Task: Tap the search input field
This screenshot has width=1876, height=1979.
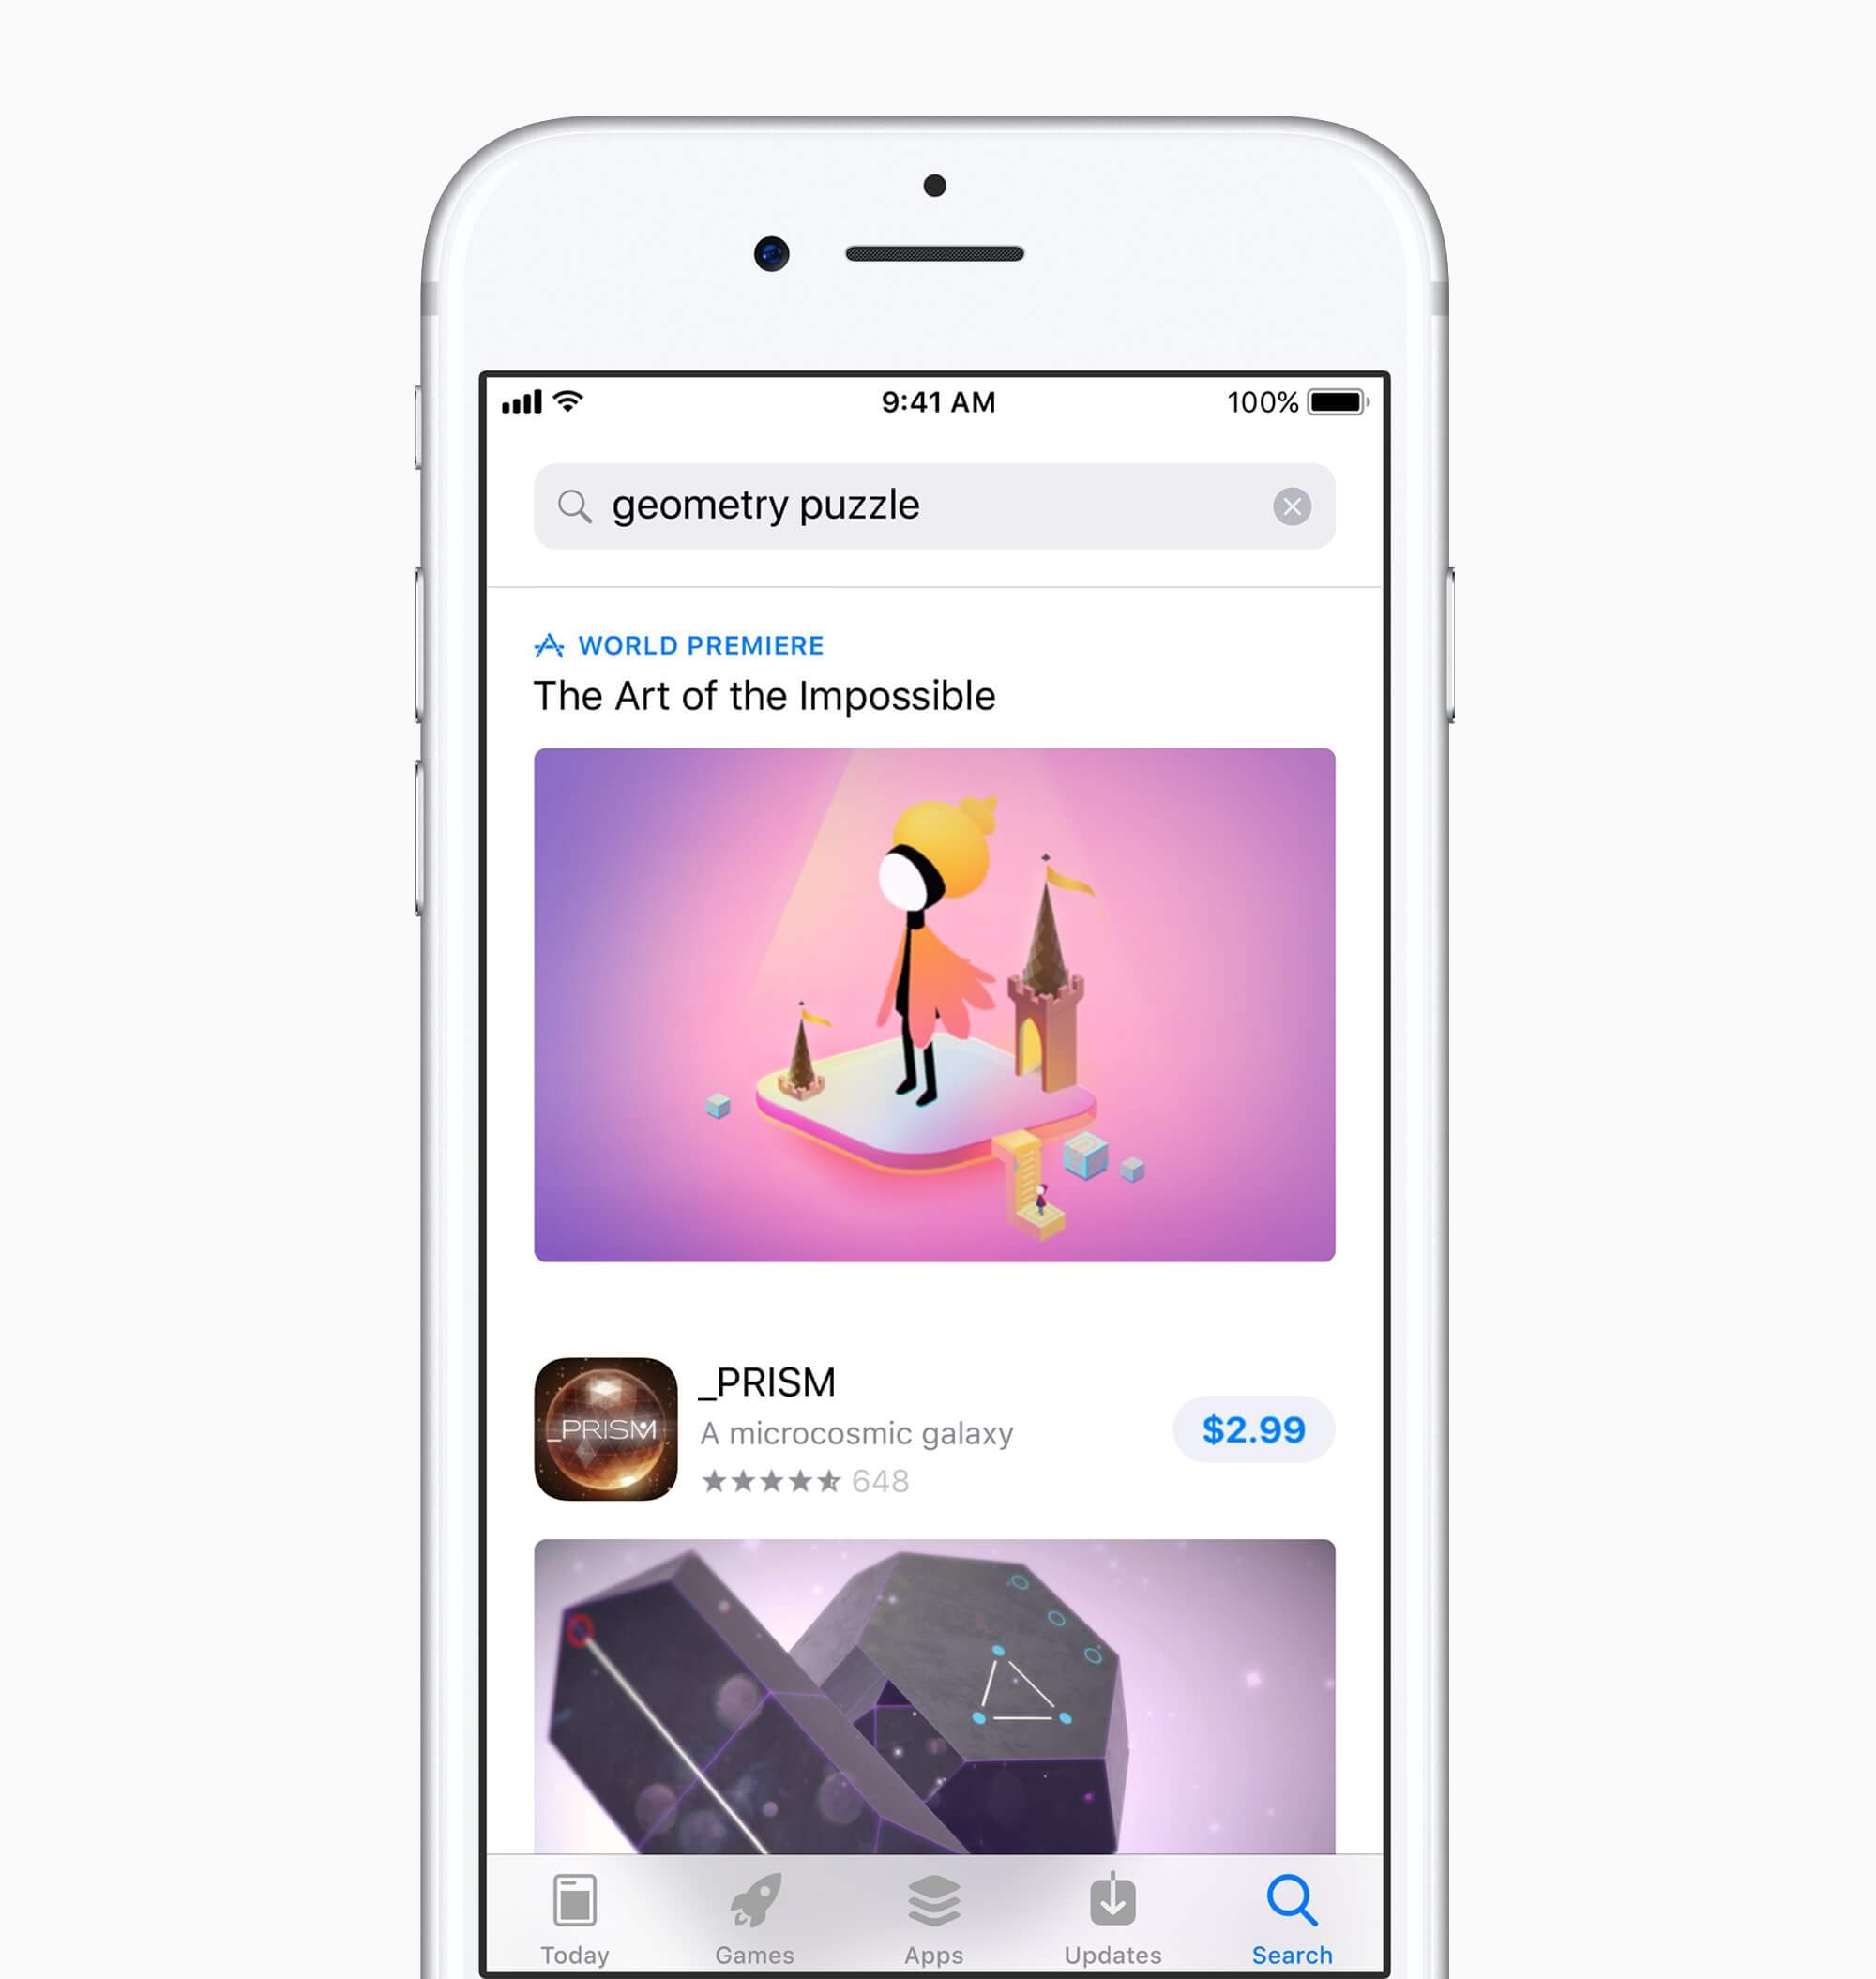Action: [x=936, y=507]
